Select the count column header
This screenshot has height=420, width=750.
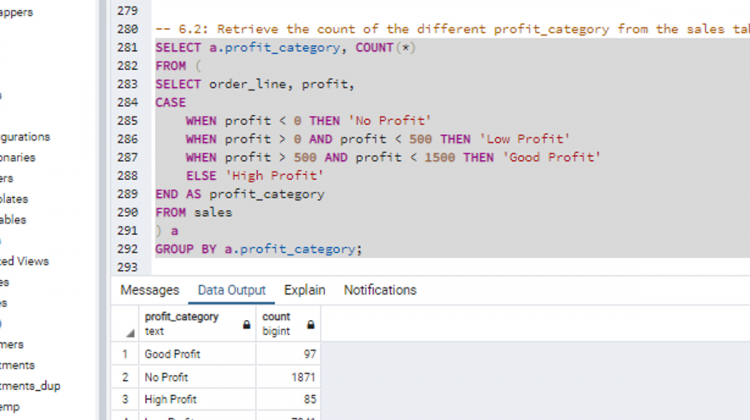click(280, 323)
